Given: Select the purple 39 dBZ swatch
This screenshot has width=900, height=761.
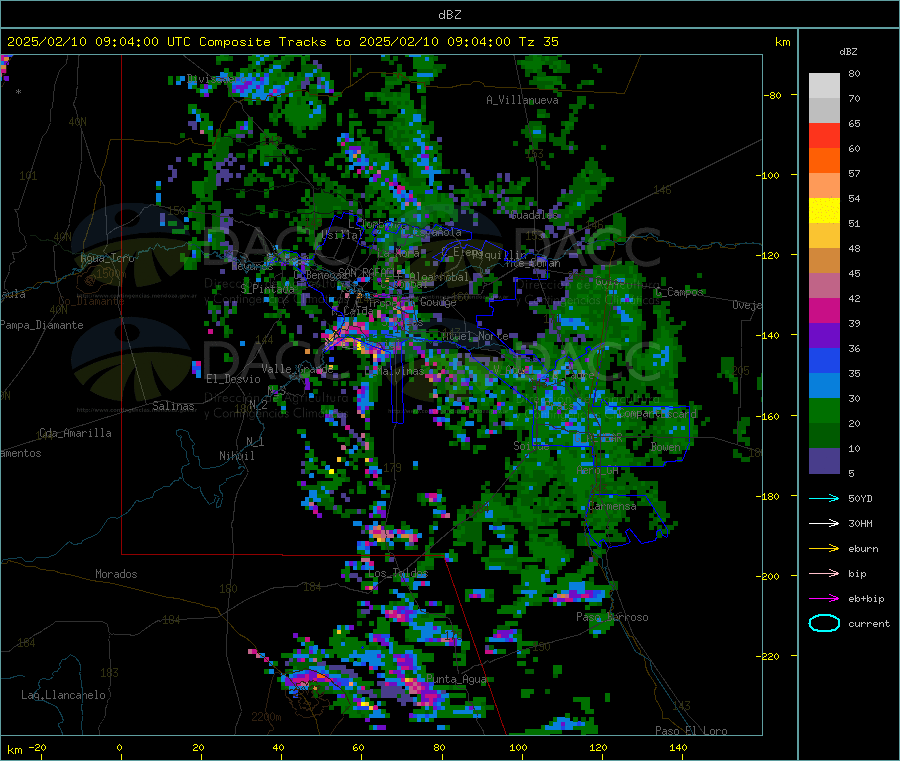Looking at the screenshot, I should point(824,336).
